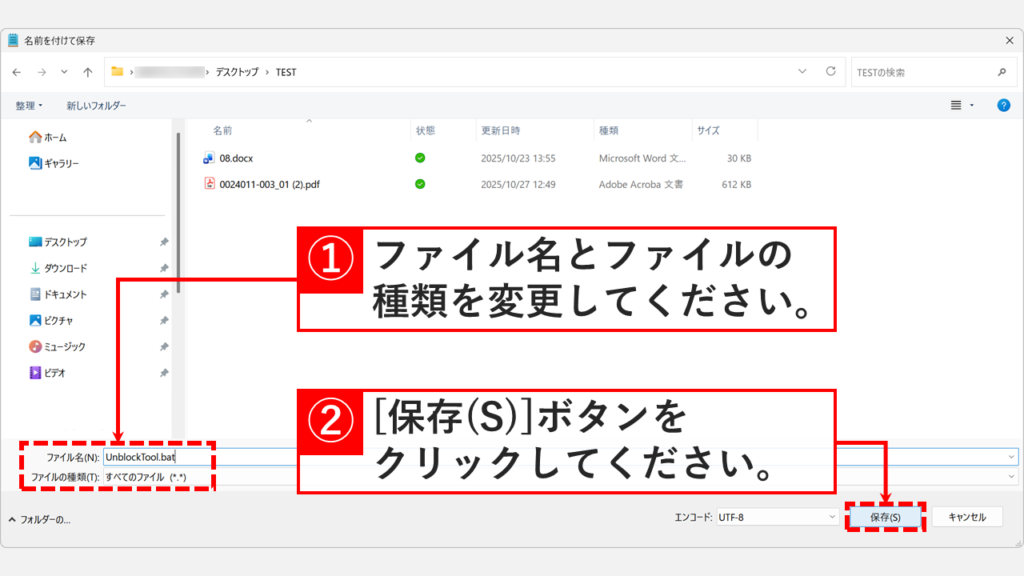Open the view options dropdown
Screen dimensions: 1024x576
(x=961, y=105)
